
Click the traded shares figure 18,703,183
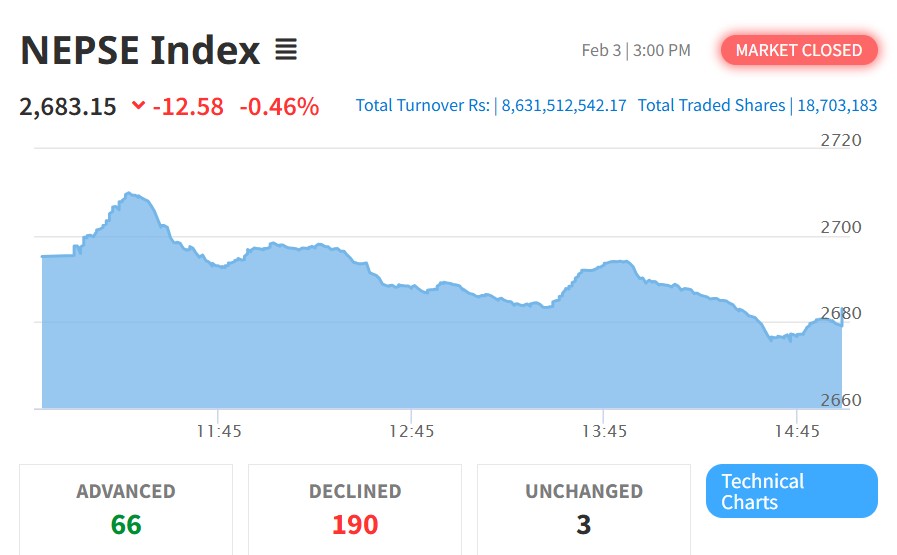click(x=837, y=105)
